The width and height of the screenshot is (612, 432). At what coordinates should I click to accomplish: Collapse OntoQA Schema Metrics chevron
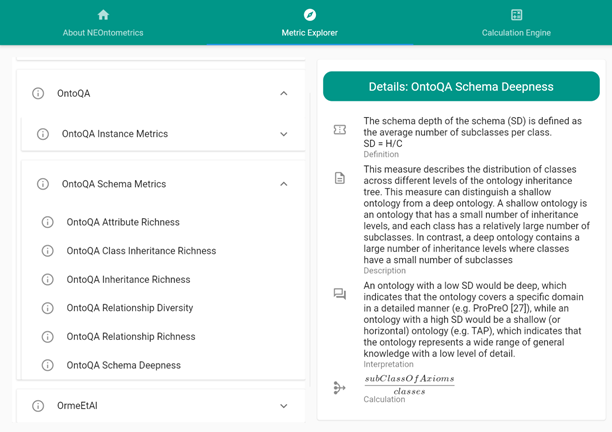tap(284, 184)
